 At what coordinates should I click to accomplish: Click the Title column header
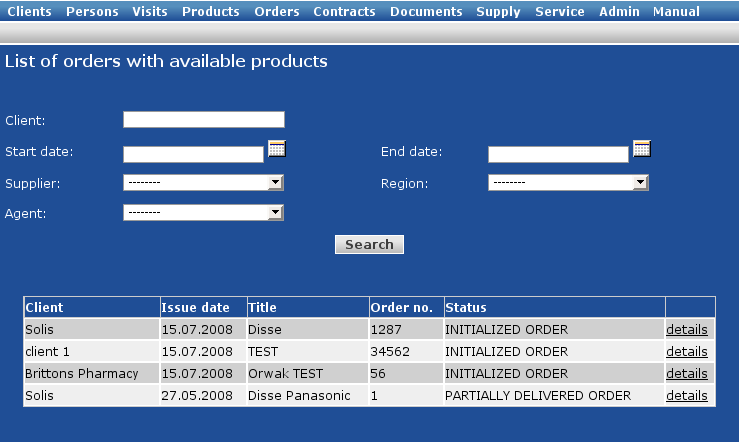[x=308, y=307]
